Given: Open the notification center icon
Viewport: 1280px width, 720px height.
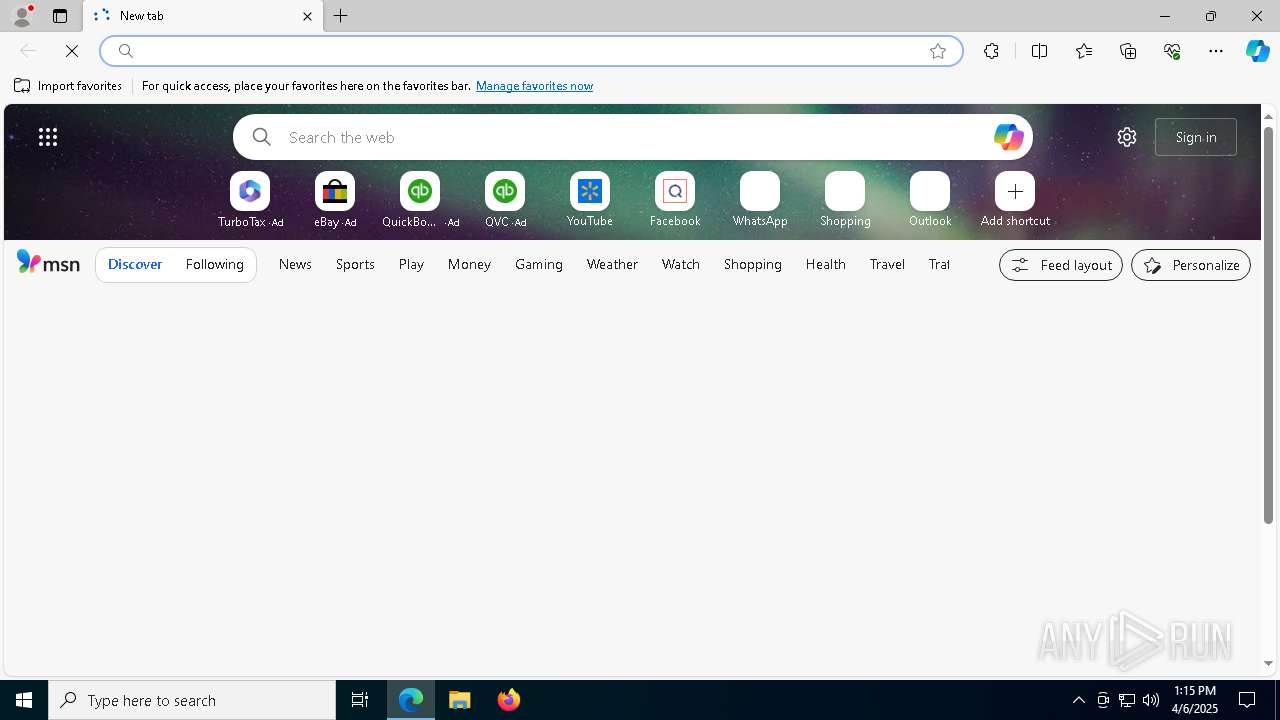Looking at the screenshot, I should point(1247,700).
